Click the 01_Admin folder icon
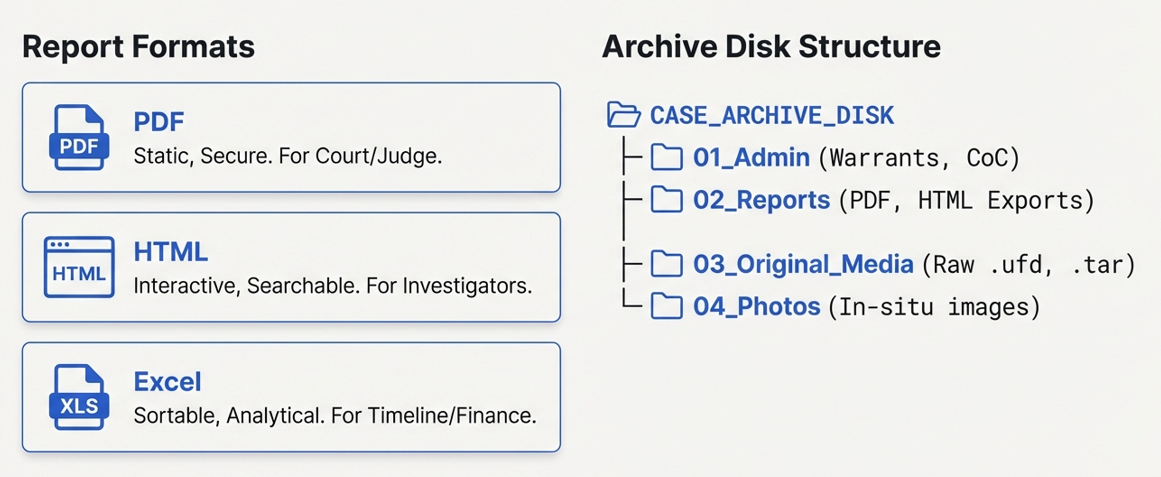The image size is (1161, 477). click(x=667, y=157)
